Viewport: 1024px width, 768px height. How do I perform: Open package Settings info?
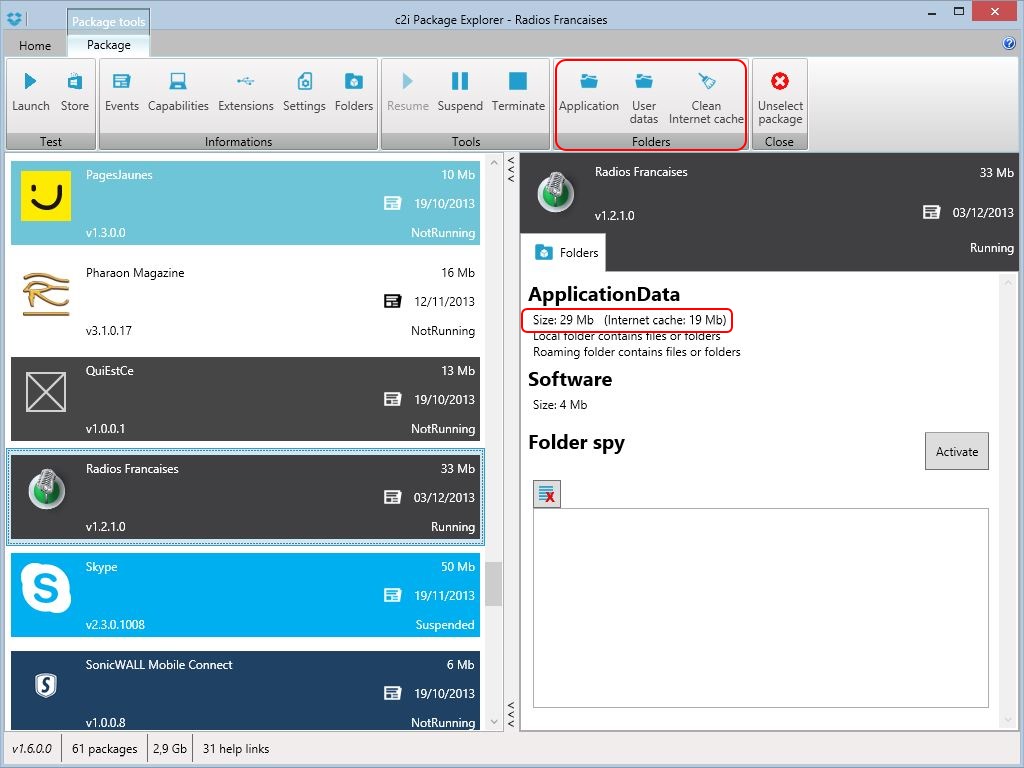tap(304, 93)
